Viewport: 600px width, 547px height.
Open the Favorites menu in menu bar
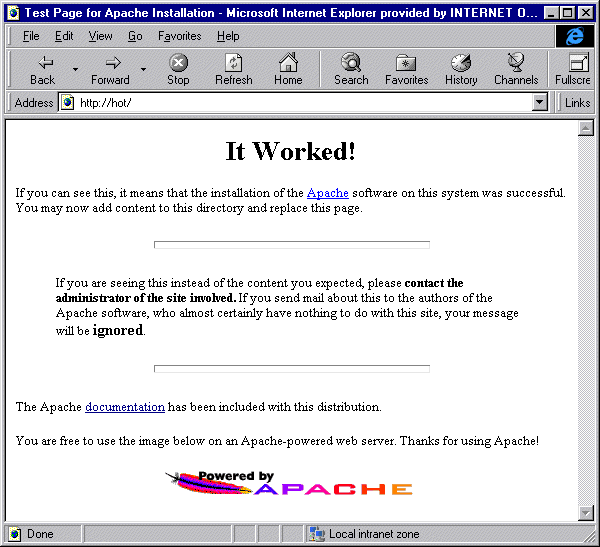tap(179, 36)
